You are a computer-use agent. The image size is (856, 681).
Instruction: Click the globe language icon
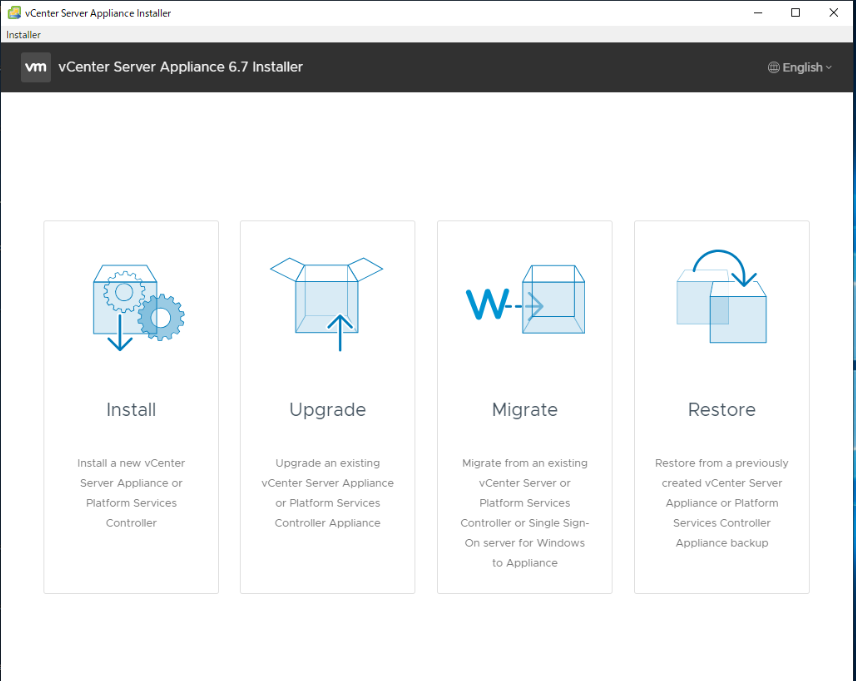774,68
